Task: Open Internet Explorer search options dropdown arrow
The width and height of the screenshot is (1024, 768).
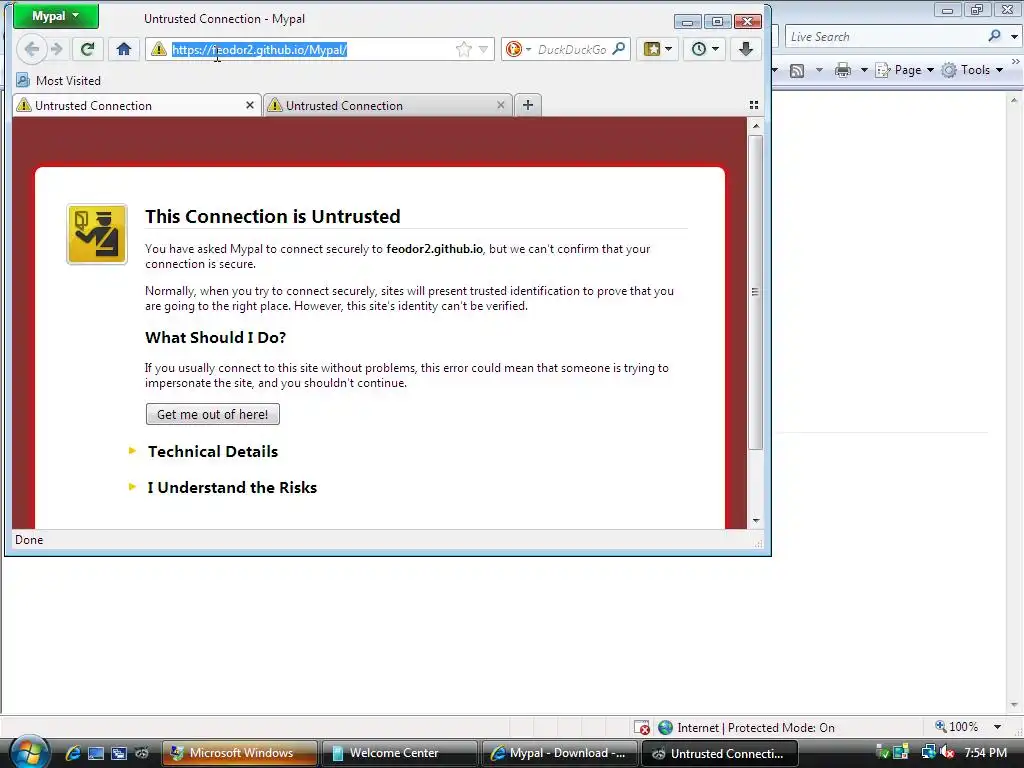Action: (1014, 37)
